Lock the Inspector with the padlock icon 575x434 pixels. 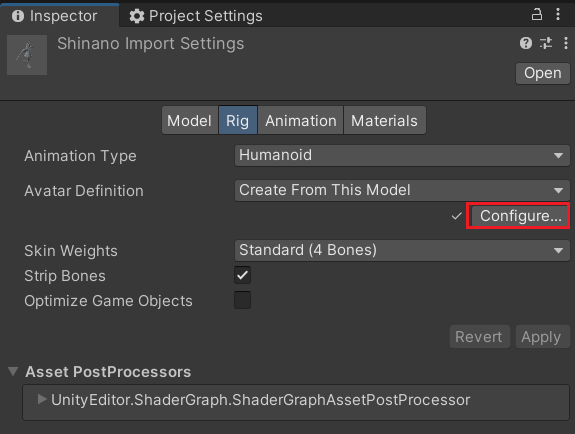pyautogui.click(x=536, y=15)
